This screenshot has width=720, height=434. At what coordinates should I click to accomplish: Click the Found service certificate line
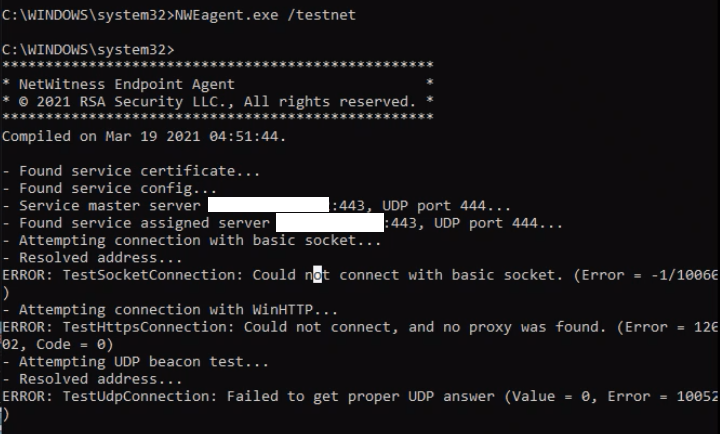tap(131, 171)
